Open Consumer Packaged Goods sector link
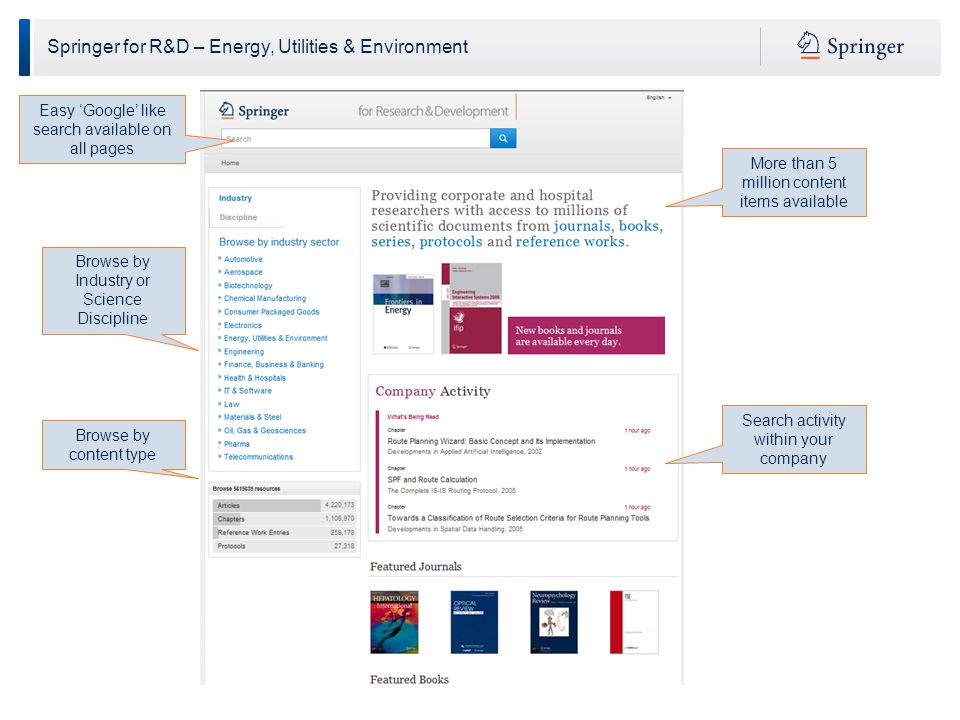The width and height of the screenshot is (960, 720). [271, 312]
